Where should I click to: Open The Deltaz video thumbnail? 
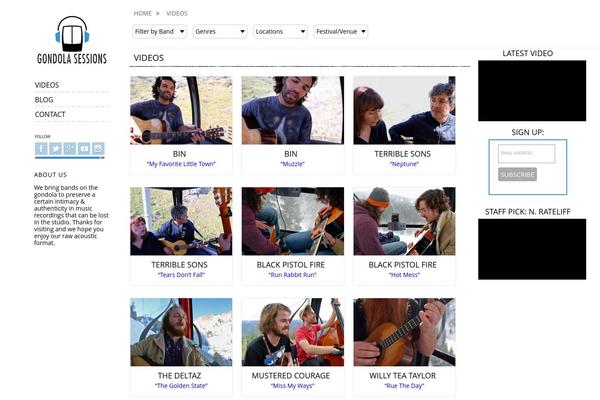point(181,332)
